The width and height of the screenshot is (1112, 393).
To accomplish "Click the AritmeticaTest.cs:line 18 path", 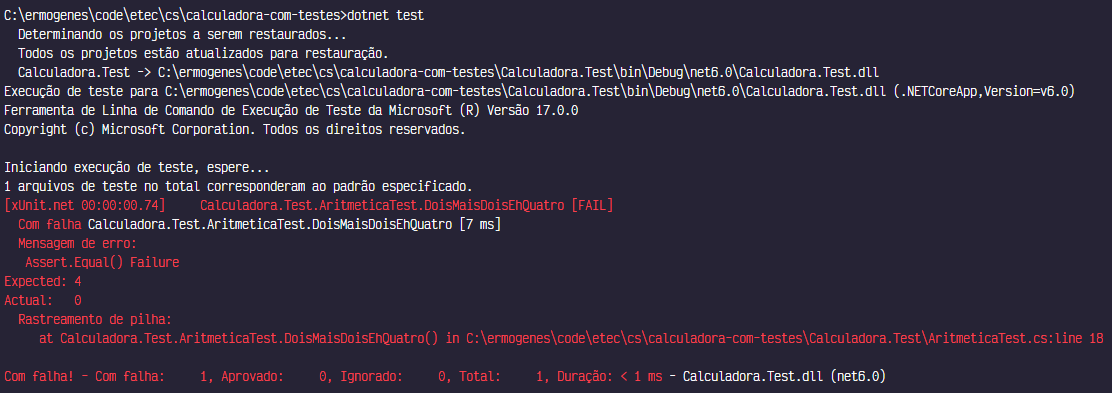I will (784, 339).
